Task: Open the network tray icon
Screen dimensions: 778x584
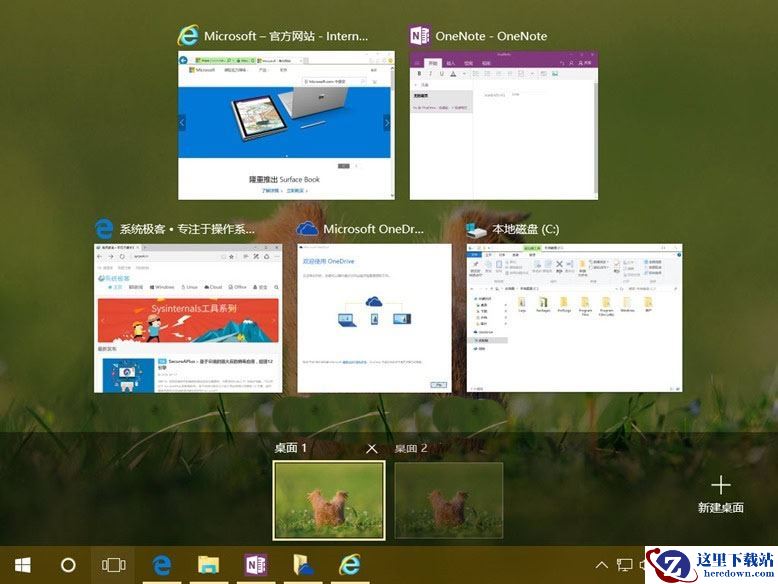Action: click(x=625, y=565)
